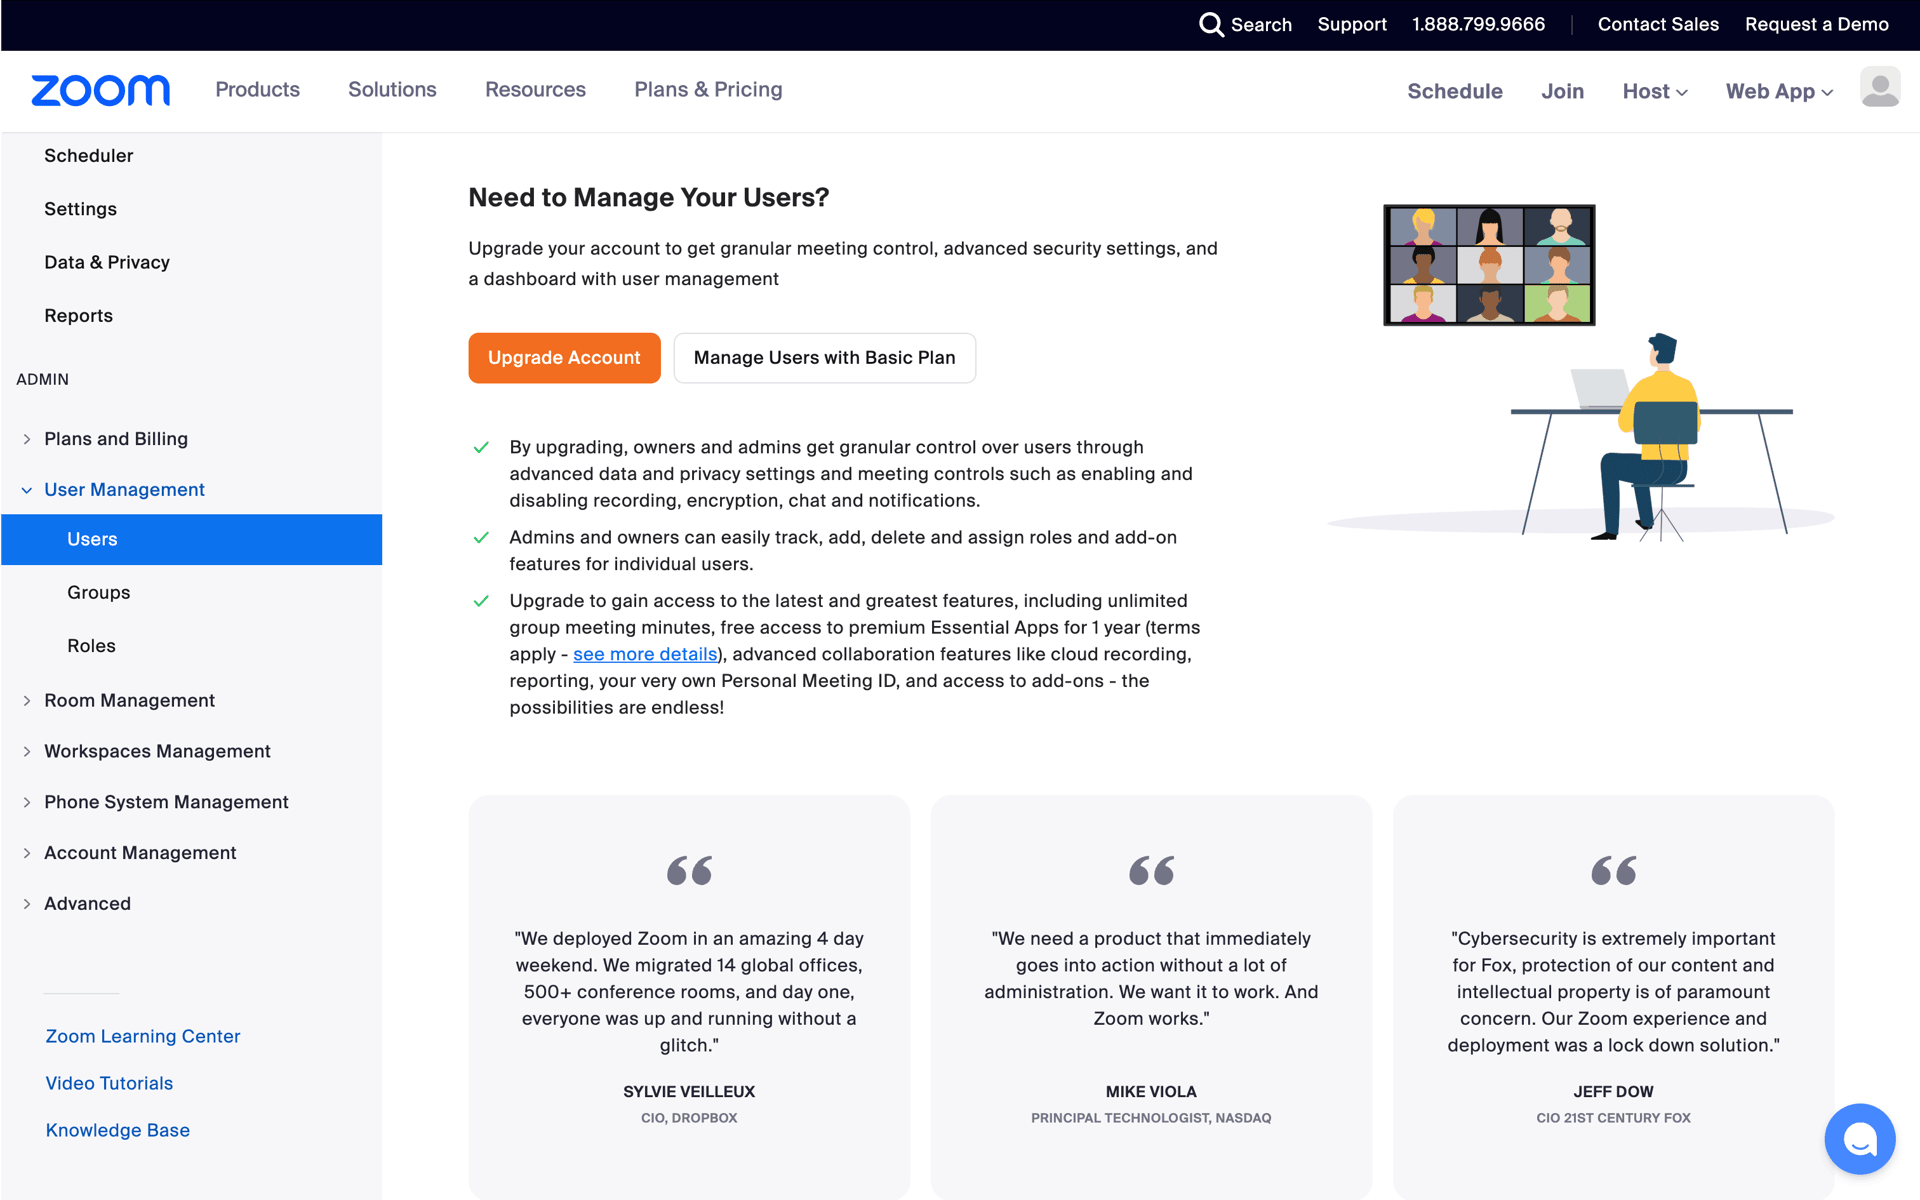1920x1200 pixels.
Task: Click the 1.888.799.9666 phone number
Action: click(x=1478, y=24)
